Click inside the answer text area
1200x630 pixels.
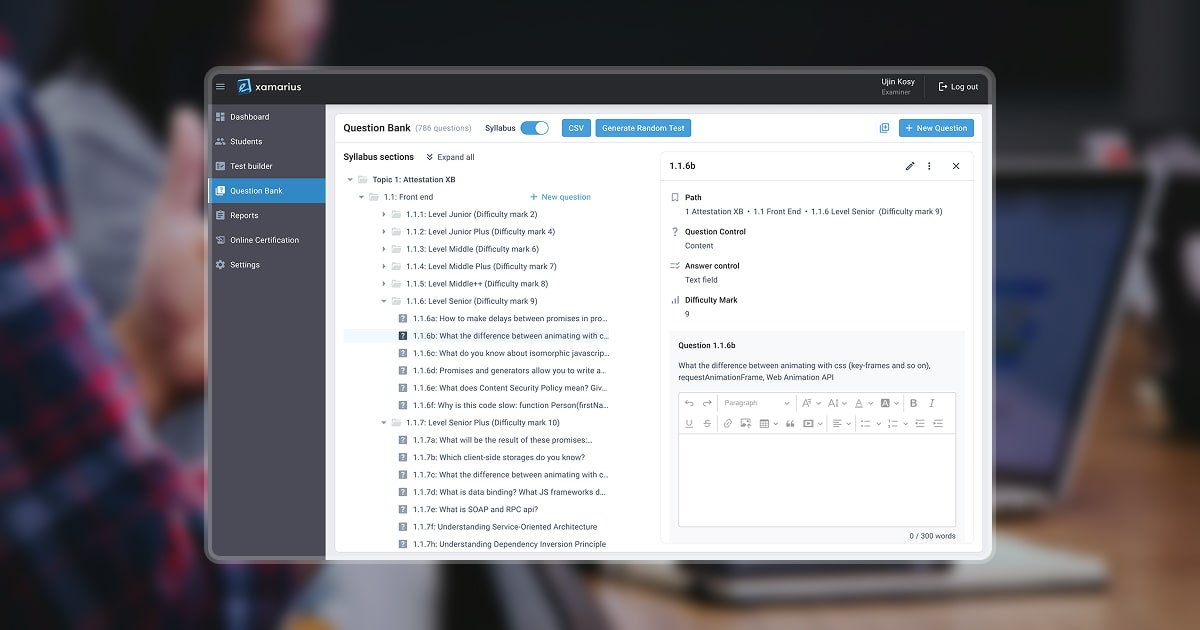coord(816,480)
